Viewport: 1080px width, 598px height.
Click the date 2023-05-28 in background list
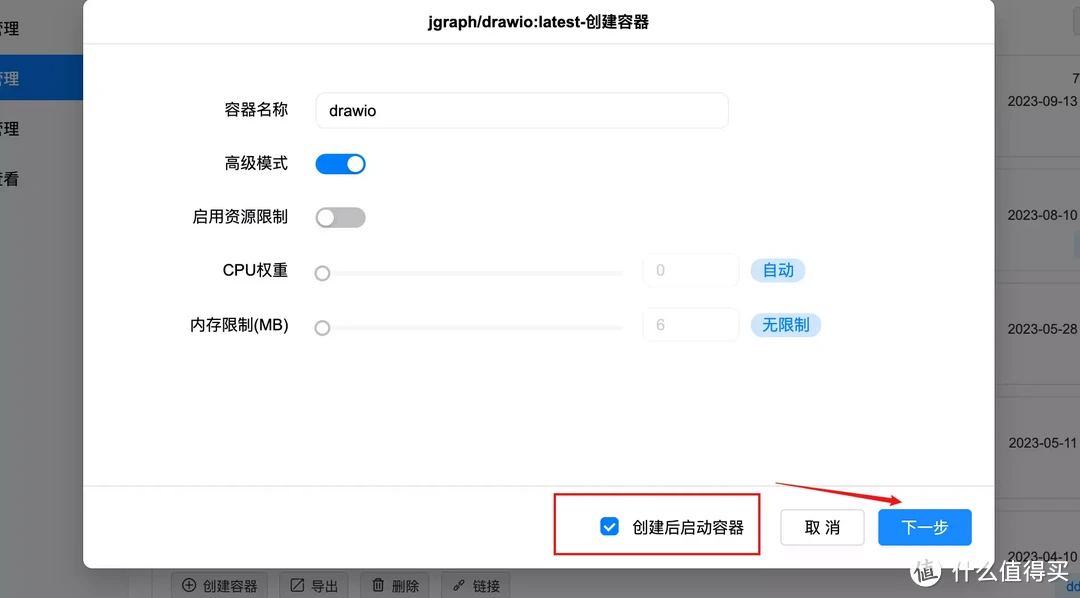point(1043,329)
